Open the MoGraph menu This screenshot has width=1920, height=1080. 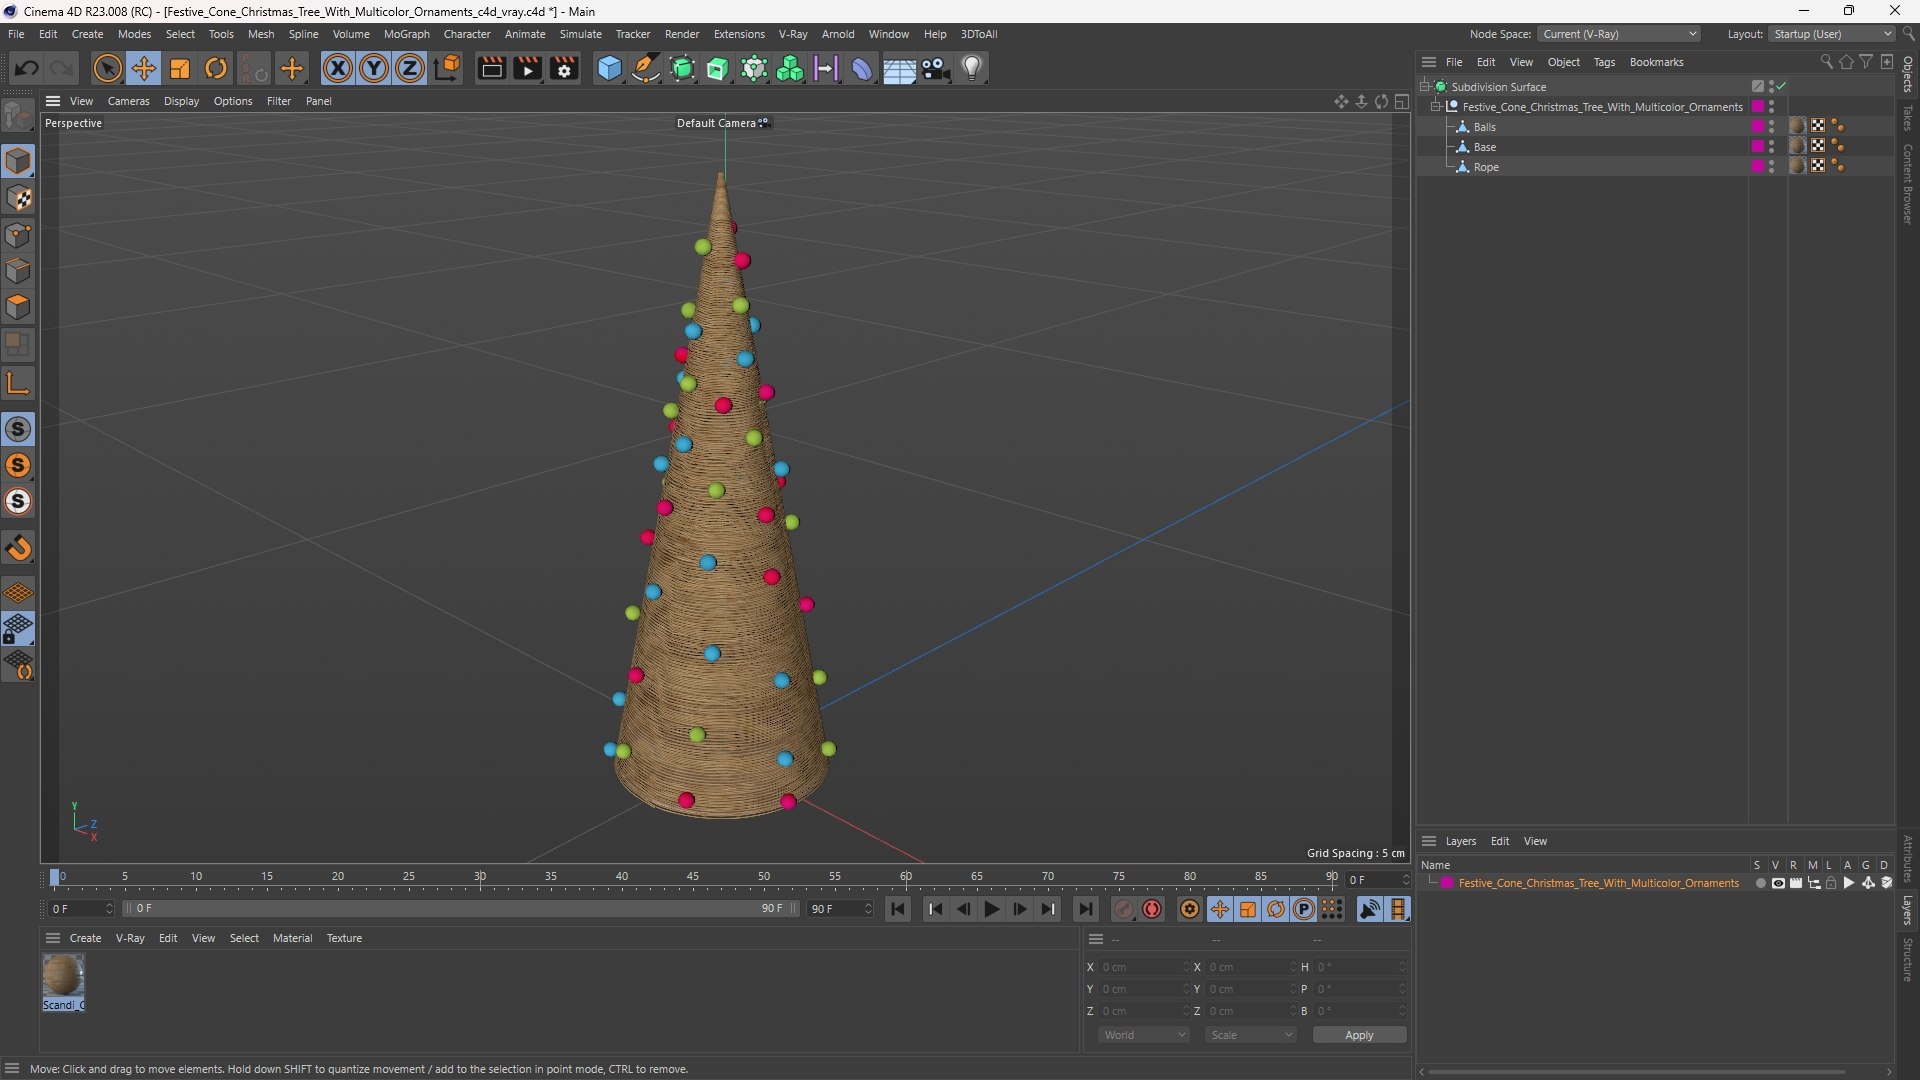tap(406, 34)
